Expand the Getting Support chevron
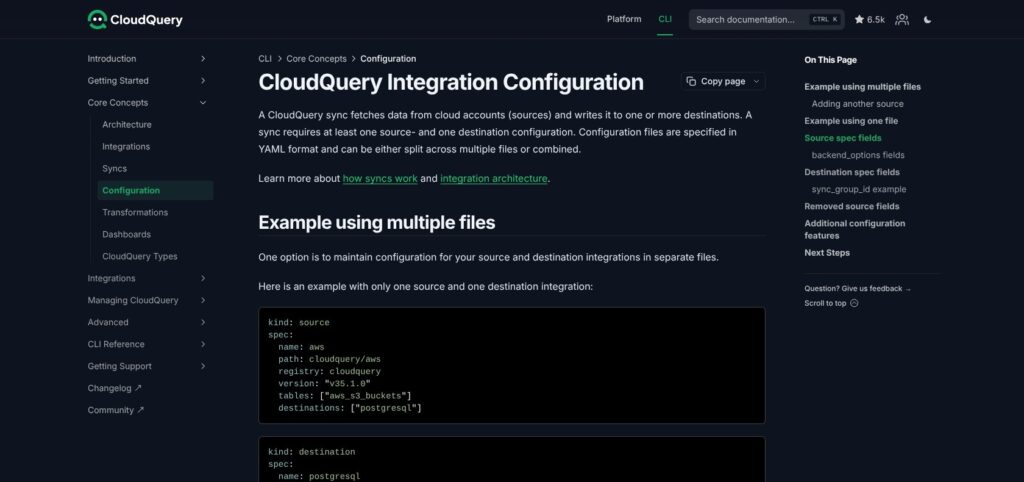 pos(202,366)
